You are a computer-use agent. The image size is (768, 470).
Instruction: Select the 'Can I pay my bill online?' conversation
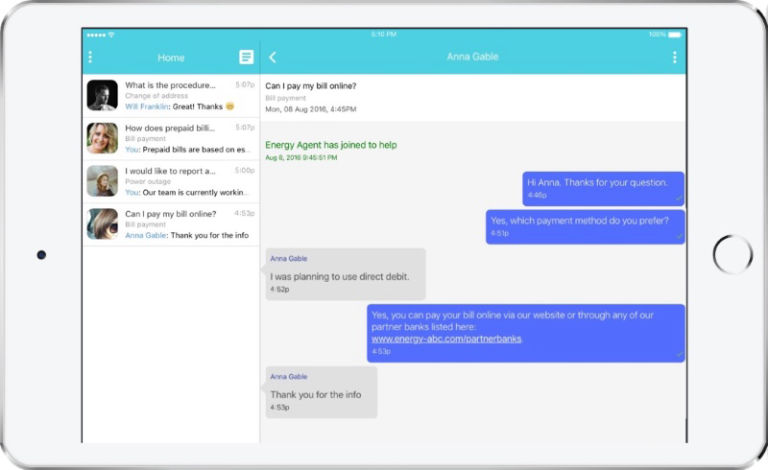(171, 224)
